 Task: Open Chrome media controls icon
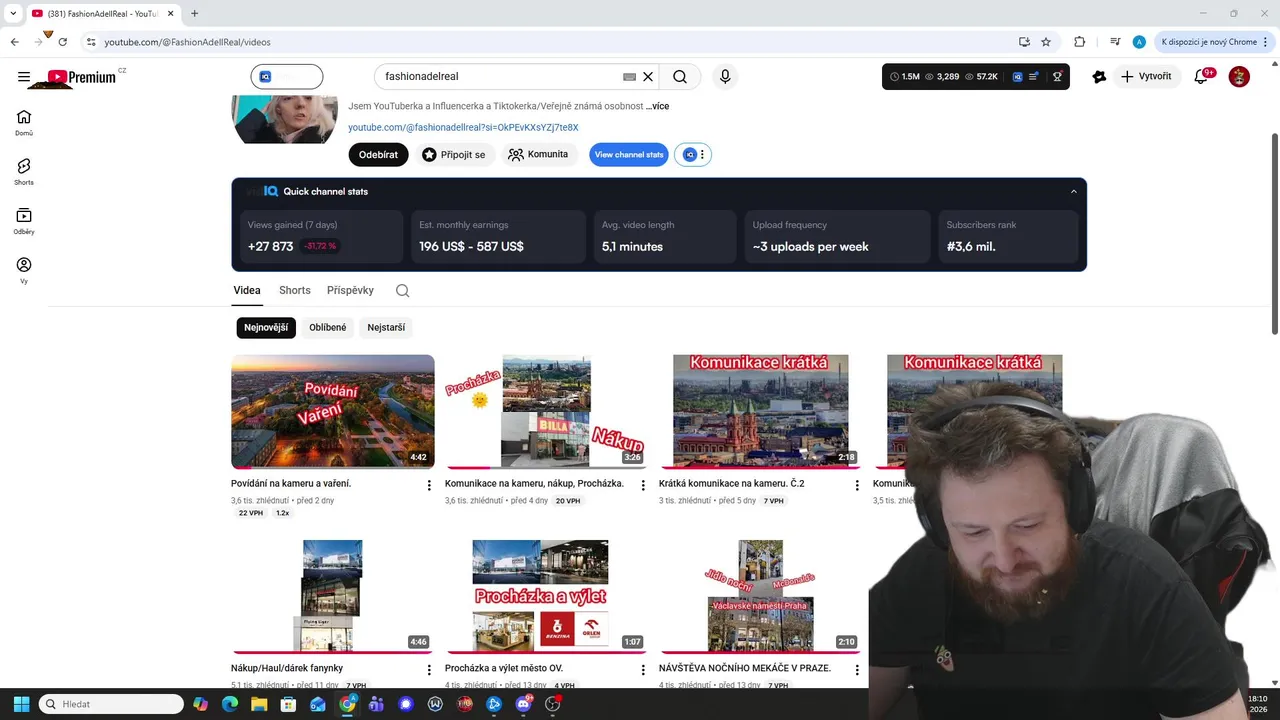(1115, 42)
